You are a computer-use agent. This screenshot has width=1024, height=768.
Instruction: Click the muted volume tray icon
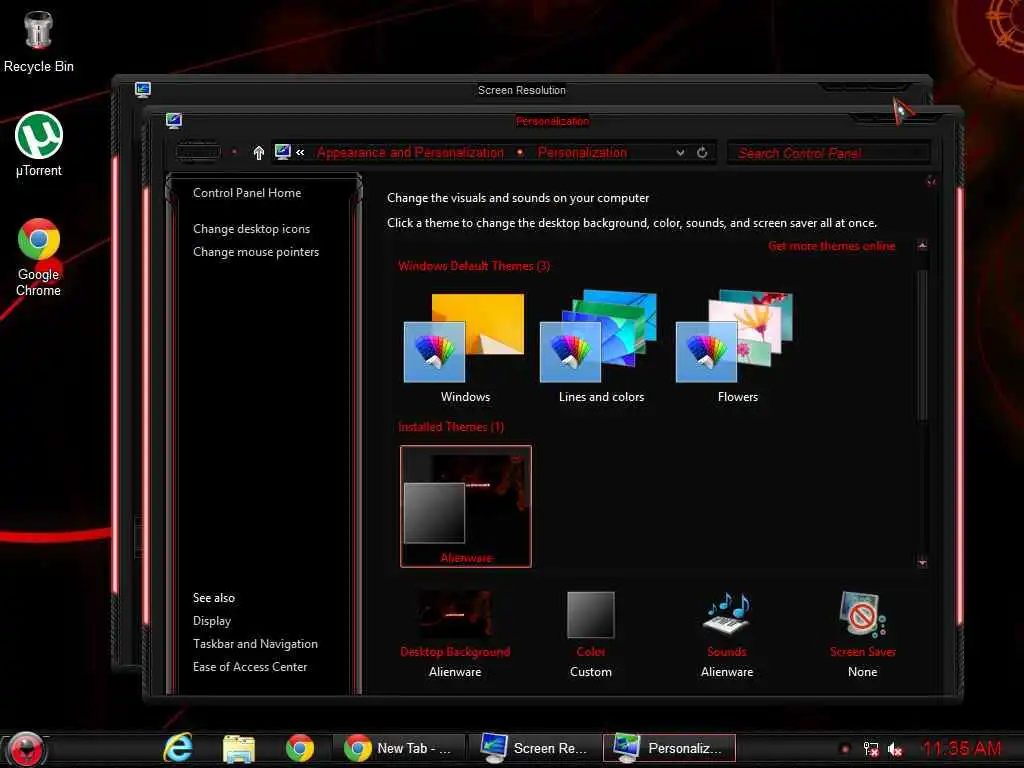895,750
